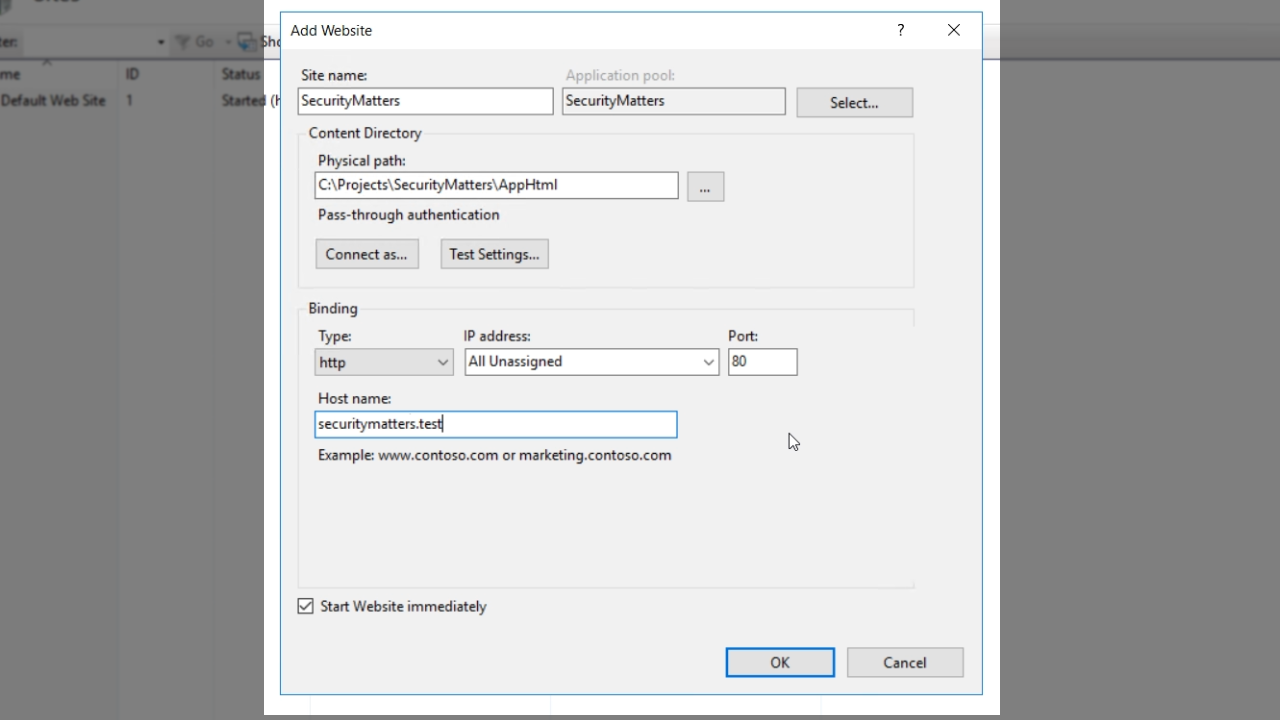
Task: Cancel the Add Website dialog
Action: pos(905,662)
